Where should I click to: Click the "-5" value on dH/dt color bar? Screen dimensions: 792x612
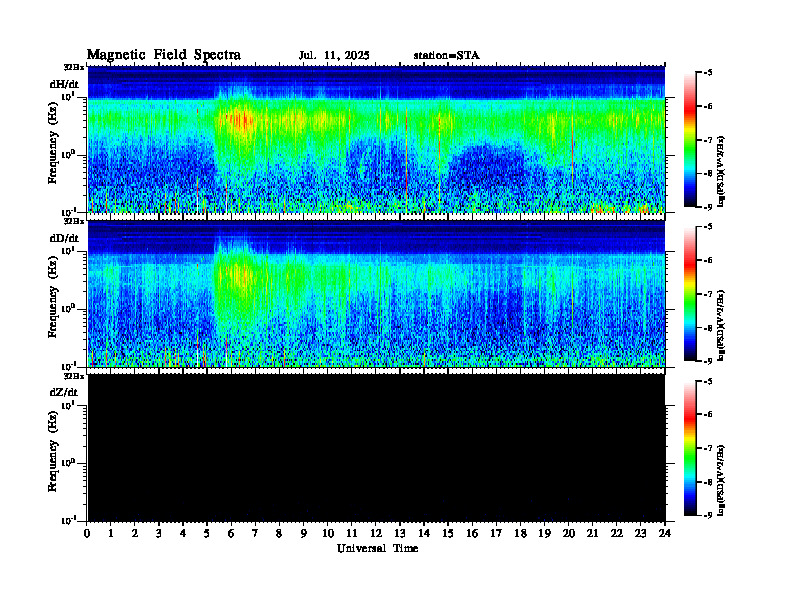(707, 73)
